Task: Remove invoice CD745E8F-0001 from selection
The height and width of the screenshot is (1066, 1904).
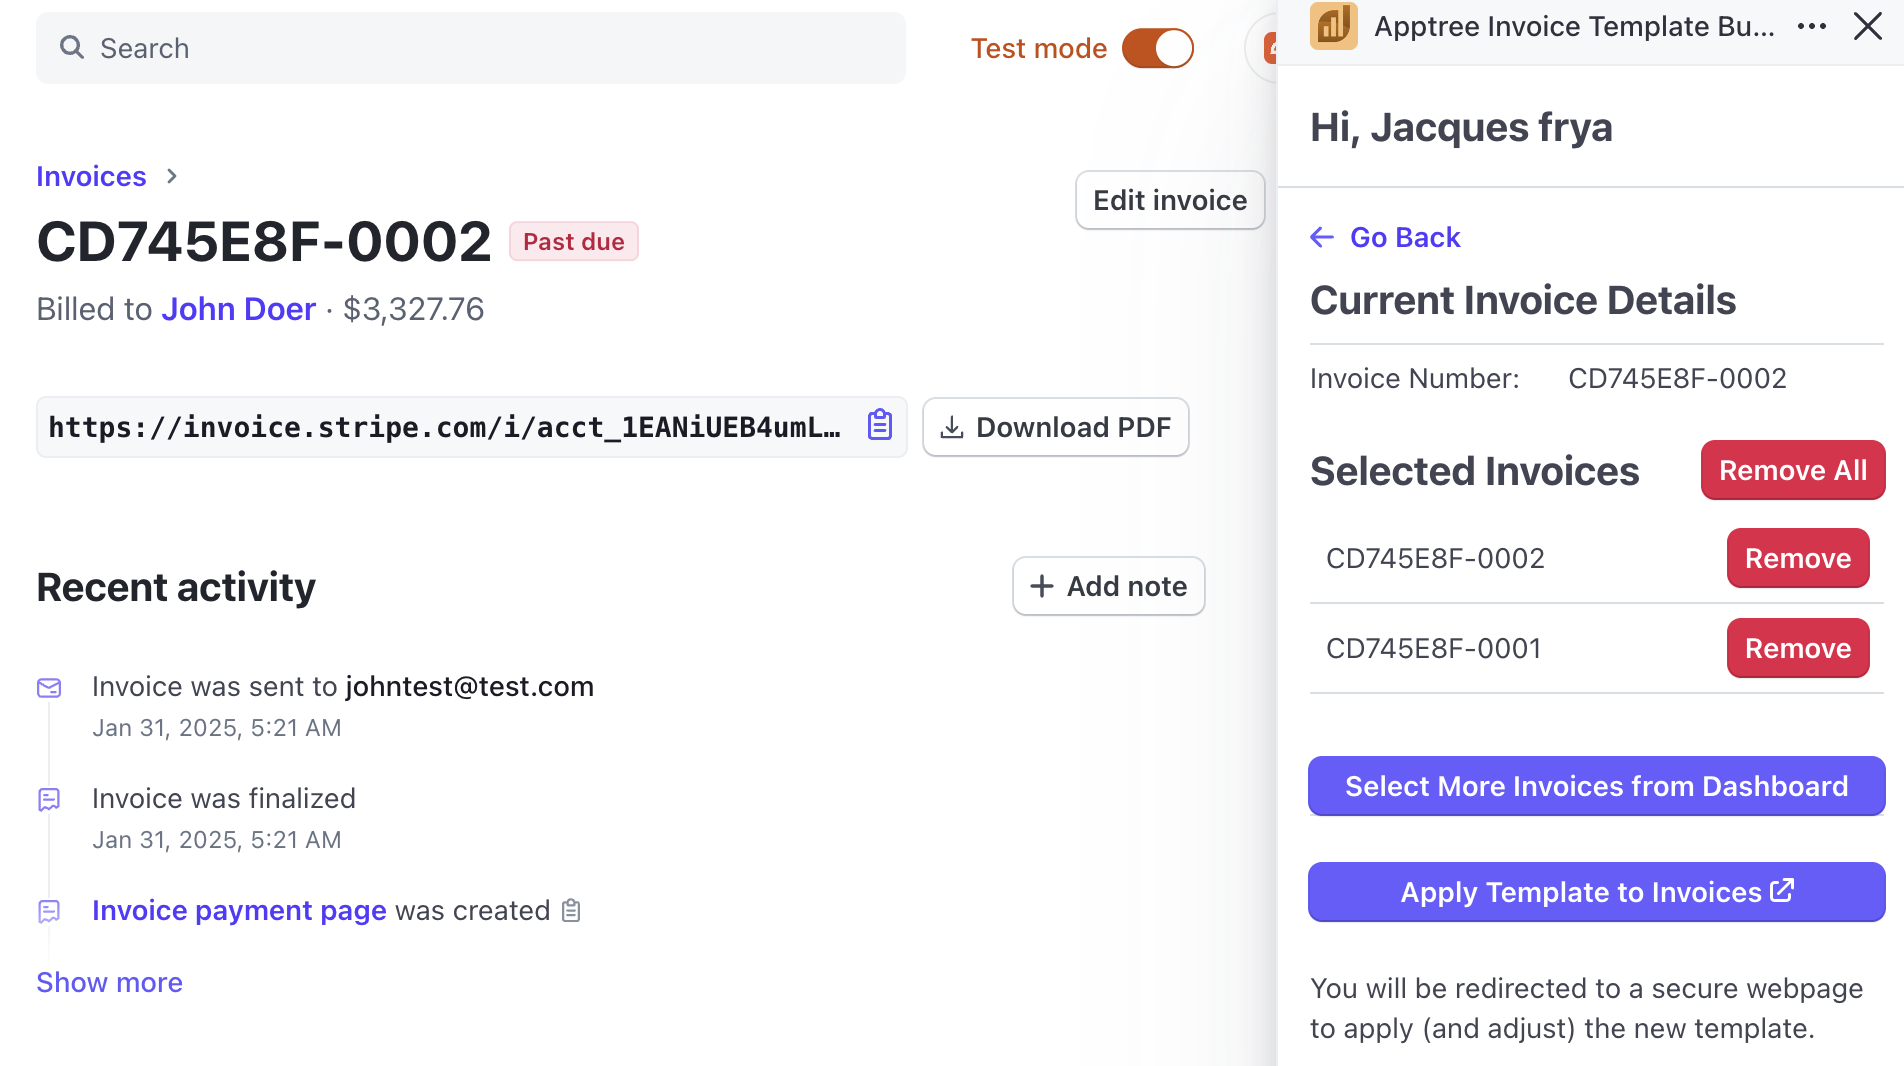Action: pyautogui.click(x=1797, y=648)
